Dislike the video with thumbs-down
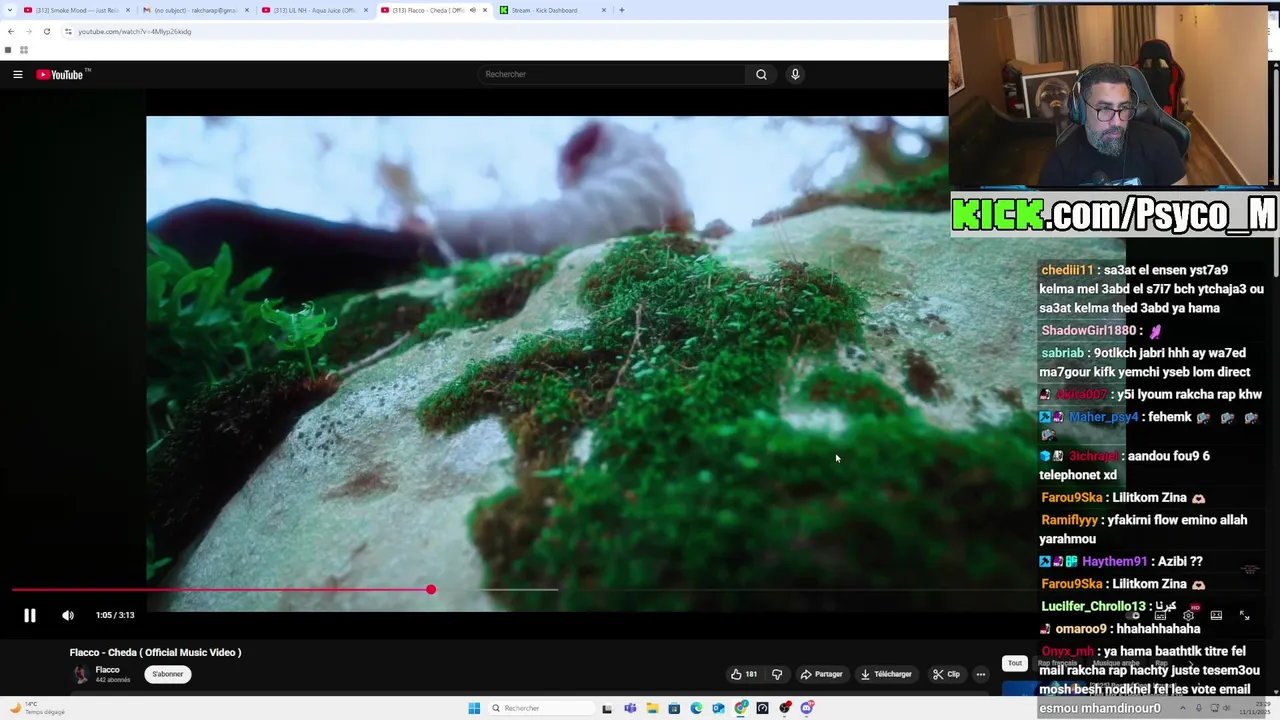Image resolution: width=1280 pixels, height=720 pixels. [x=776, y=674]
